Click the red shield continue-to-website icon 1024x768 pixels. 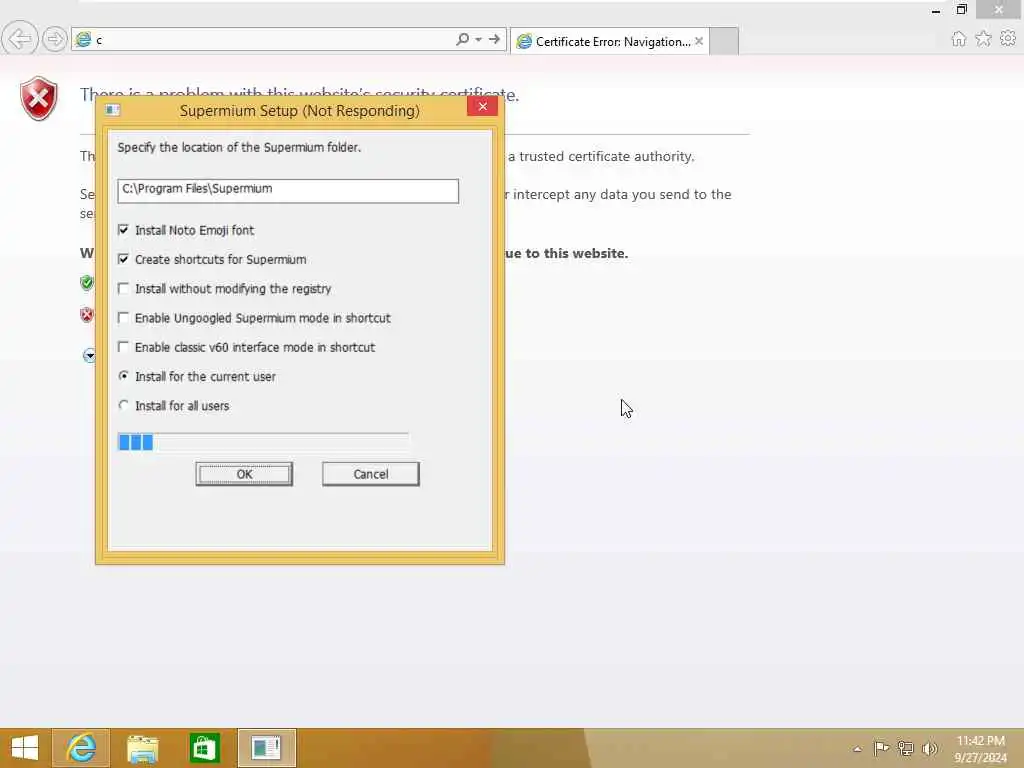(x=86, y=315)
